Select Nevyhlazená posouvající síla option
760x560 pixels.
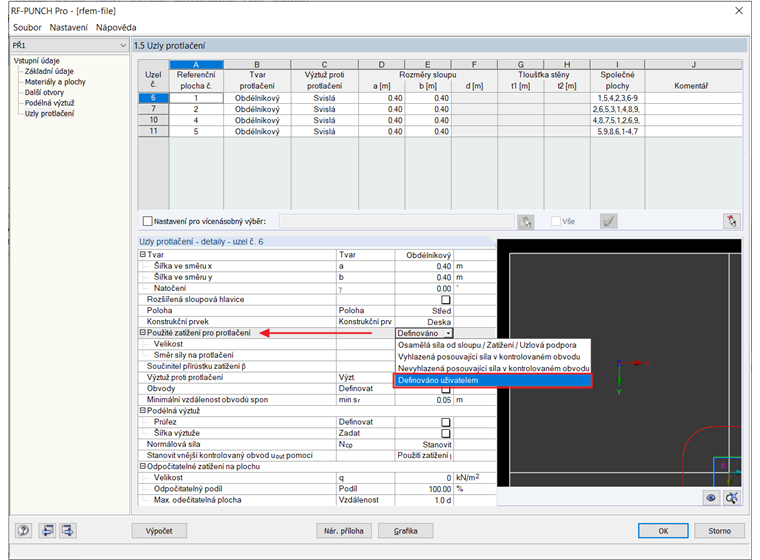492,368
